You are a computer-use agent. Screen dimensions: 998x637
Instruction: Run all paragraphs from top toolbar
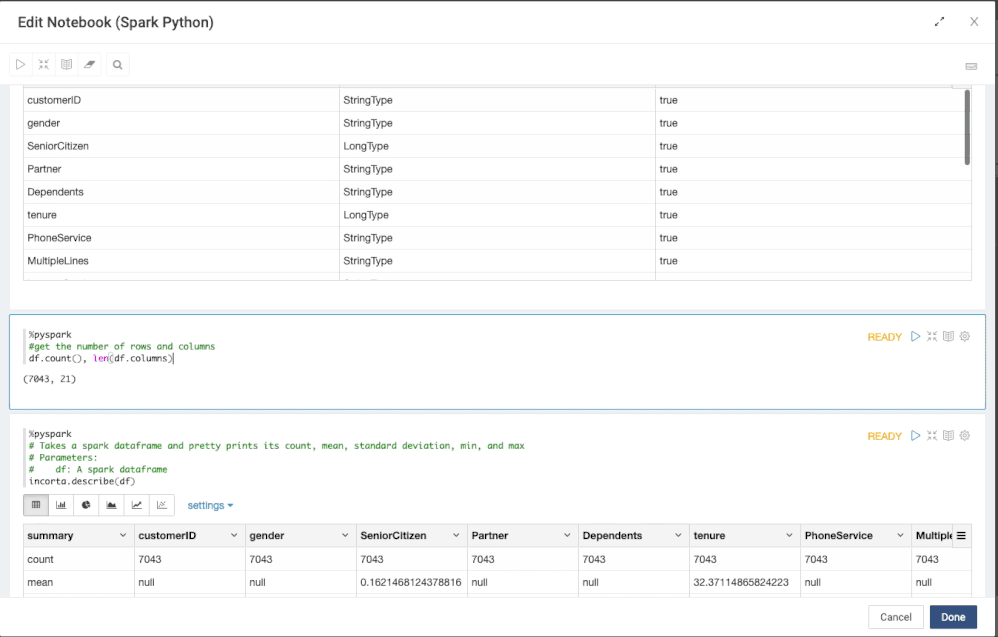click(20, 65)
